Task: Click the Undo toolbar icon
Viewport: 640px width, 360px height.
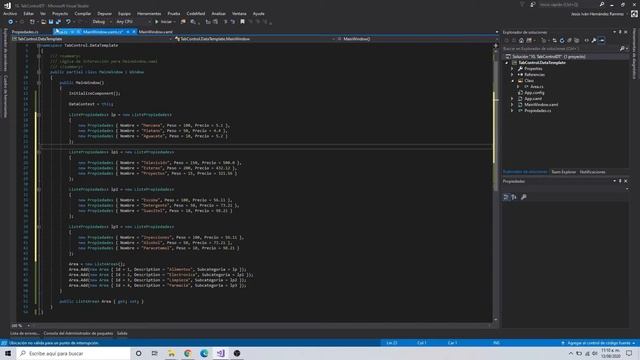Action: point(68,22)
